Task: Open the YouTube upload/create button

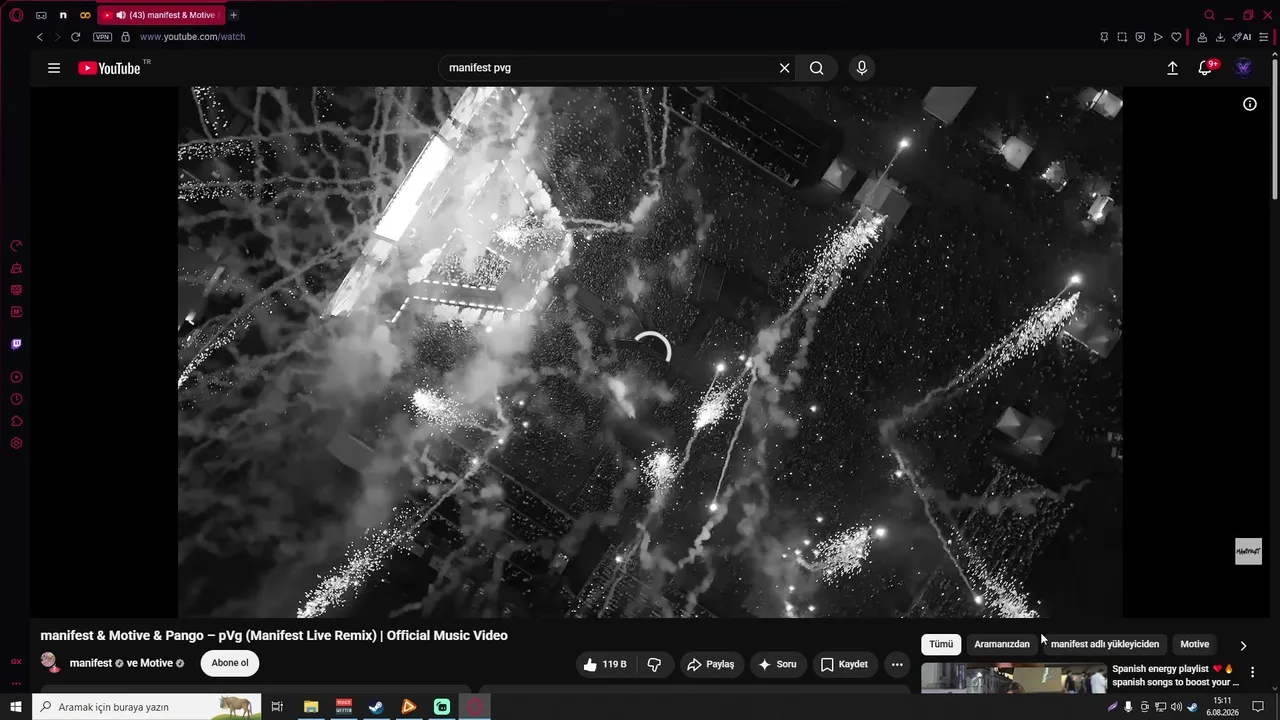Action: [x=1173, y=68]
